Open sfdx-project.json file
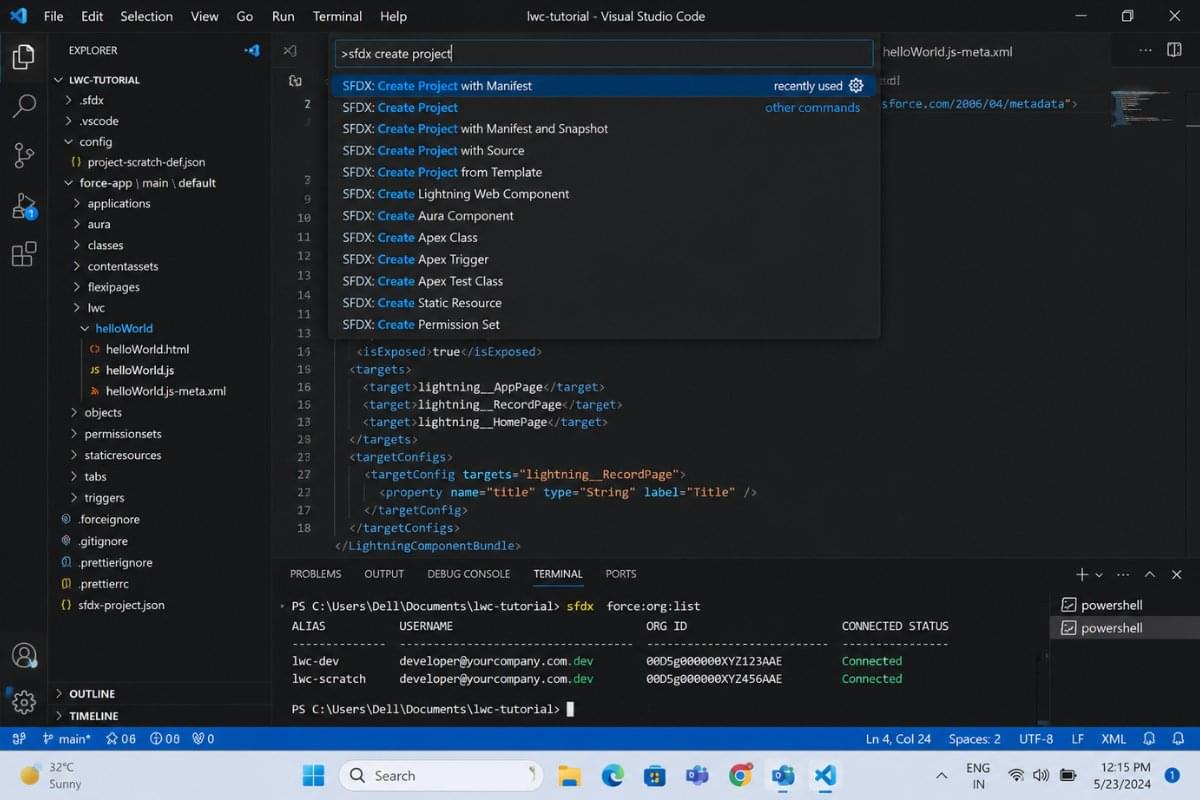This screenshot has height=800, width=1200. (x=121, y=605)
